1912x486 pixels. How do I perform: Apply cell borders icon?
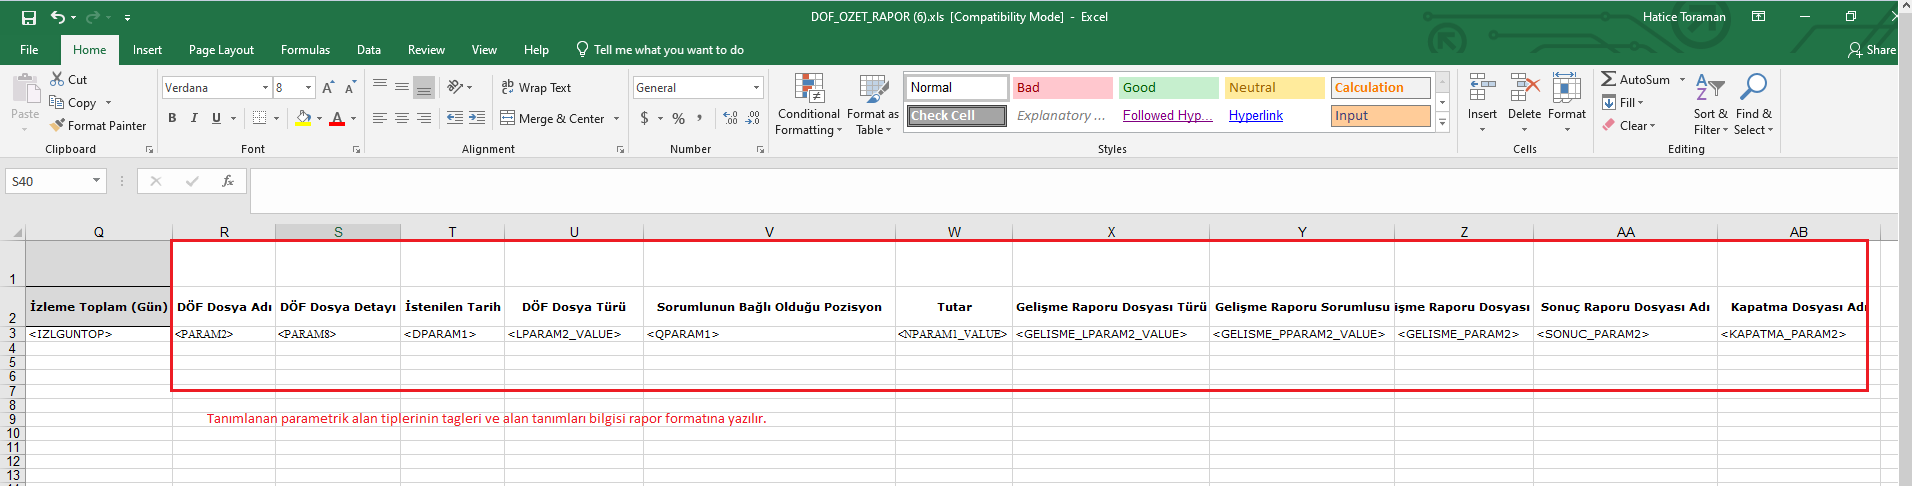(x=259, y=118)
